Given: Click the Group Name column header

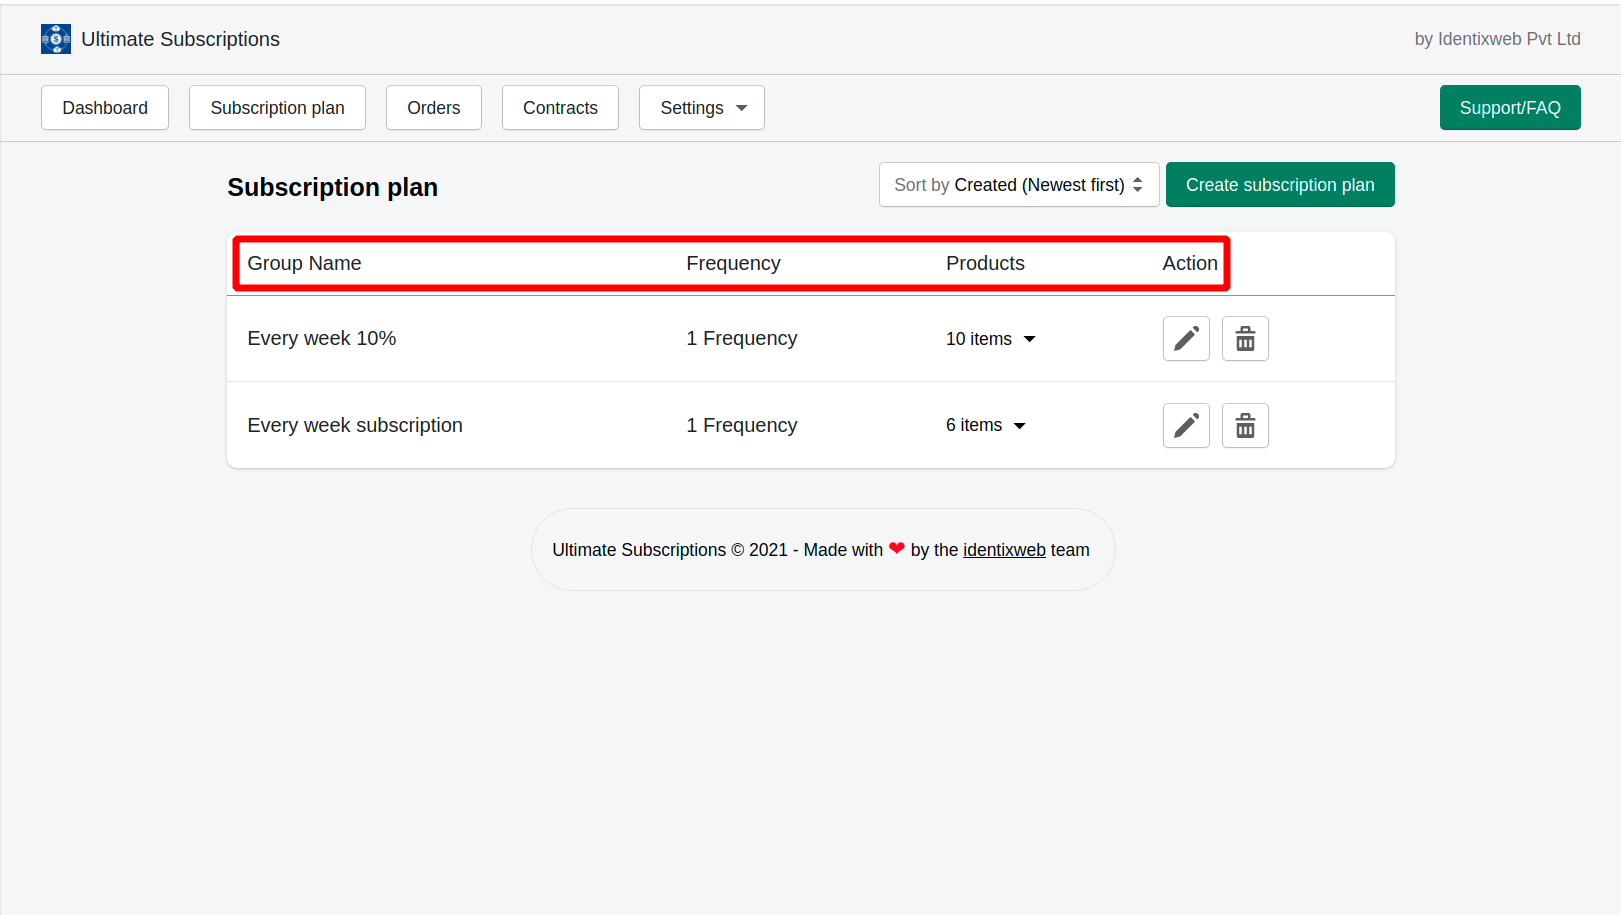Looking at the screenshot, I should pos(304,263).
